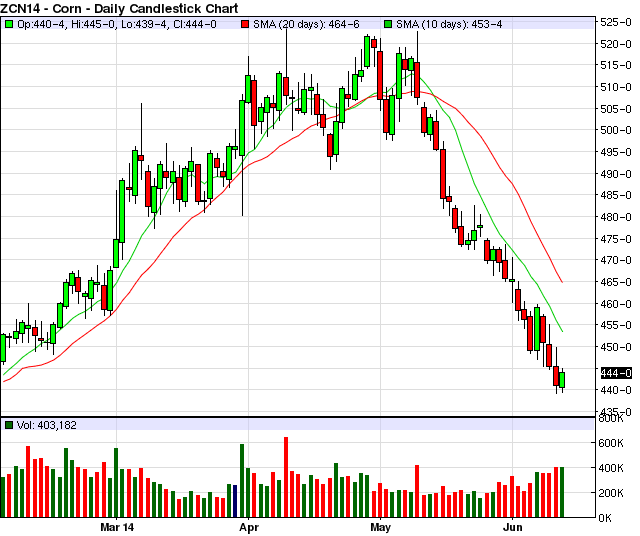Screen dimensions: 640x536
Task: Click the 500-0 price axis label
Action: click(616, 131)
